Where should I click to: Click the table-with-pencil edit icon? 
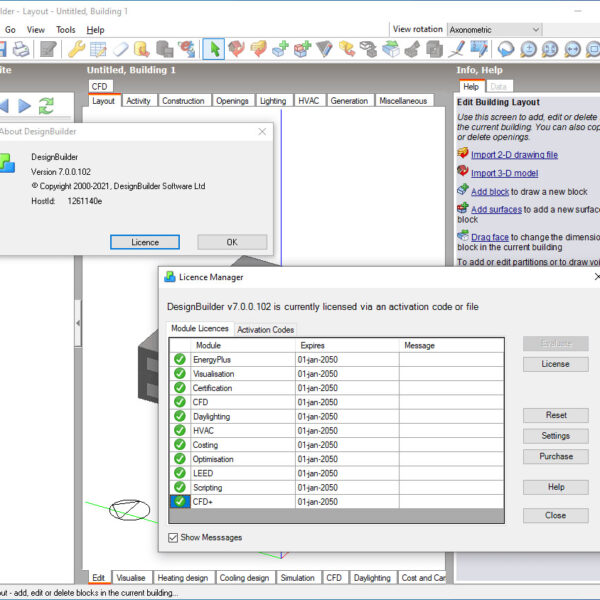[x=98, y=49]
